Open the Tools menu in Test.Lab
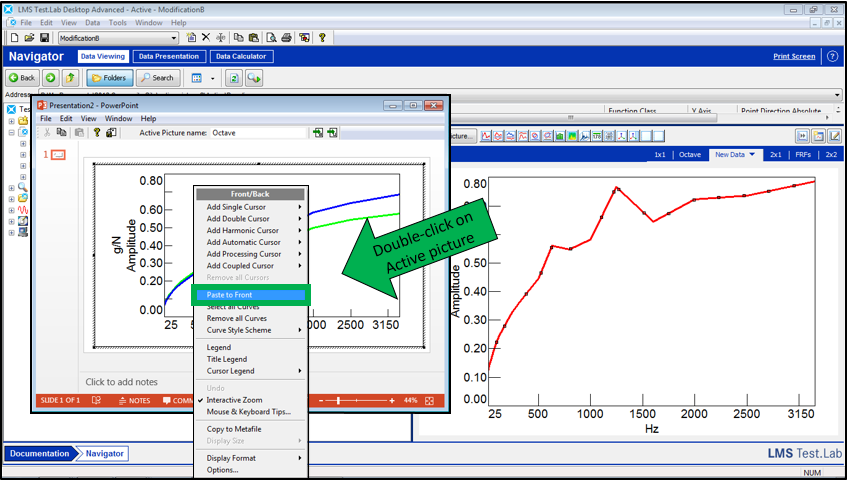Viewport: 847px width, 481px height. (x=117, y=23)
